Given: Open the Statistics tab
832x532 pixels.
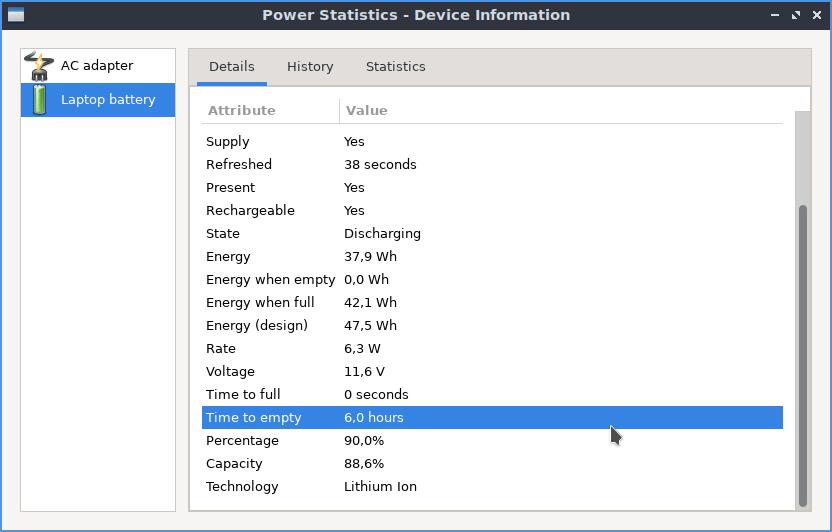Looking at the screenshot, I should click(x=395, y=67).
